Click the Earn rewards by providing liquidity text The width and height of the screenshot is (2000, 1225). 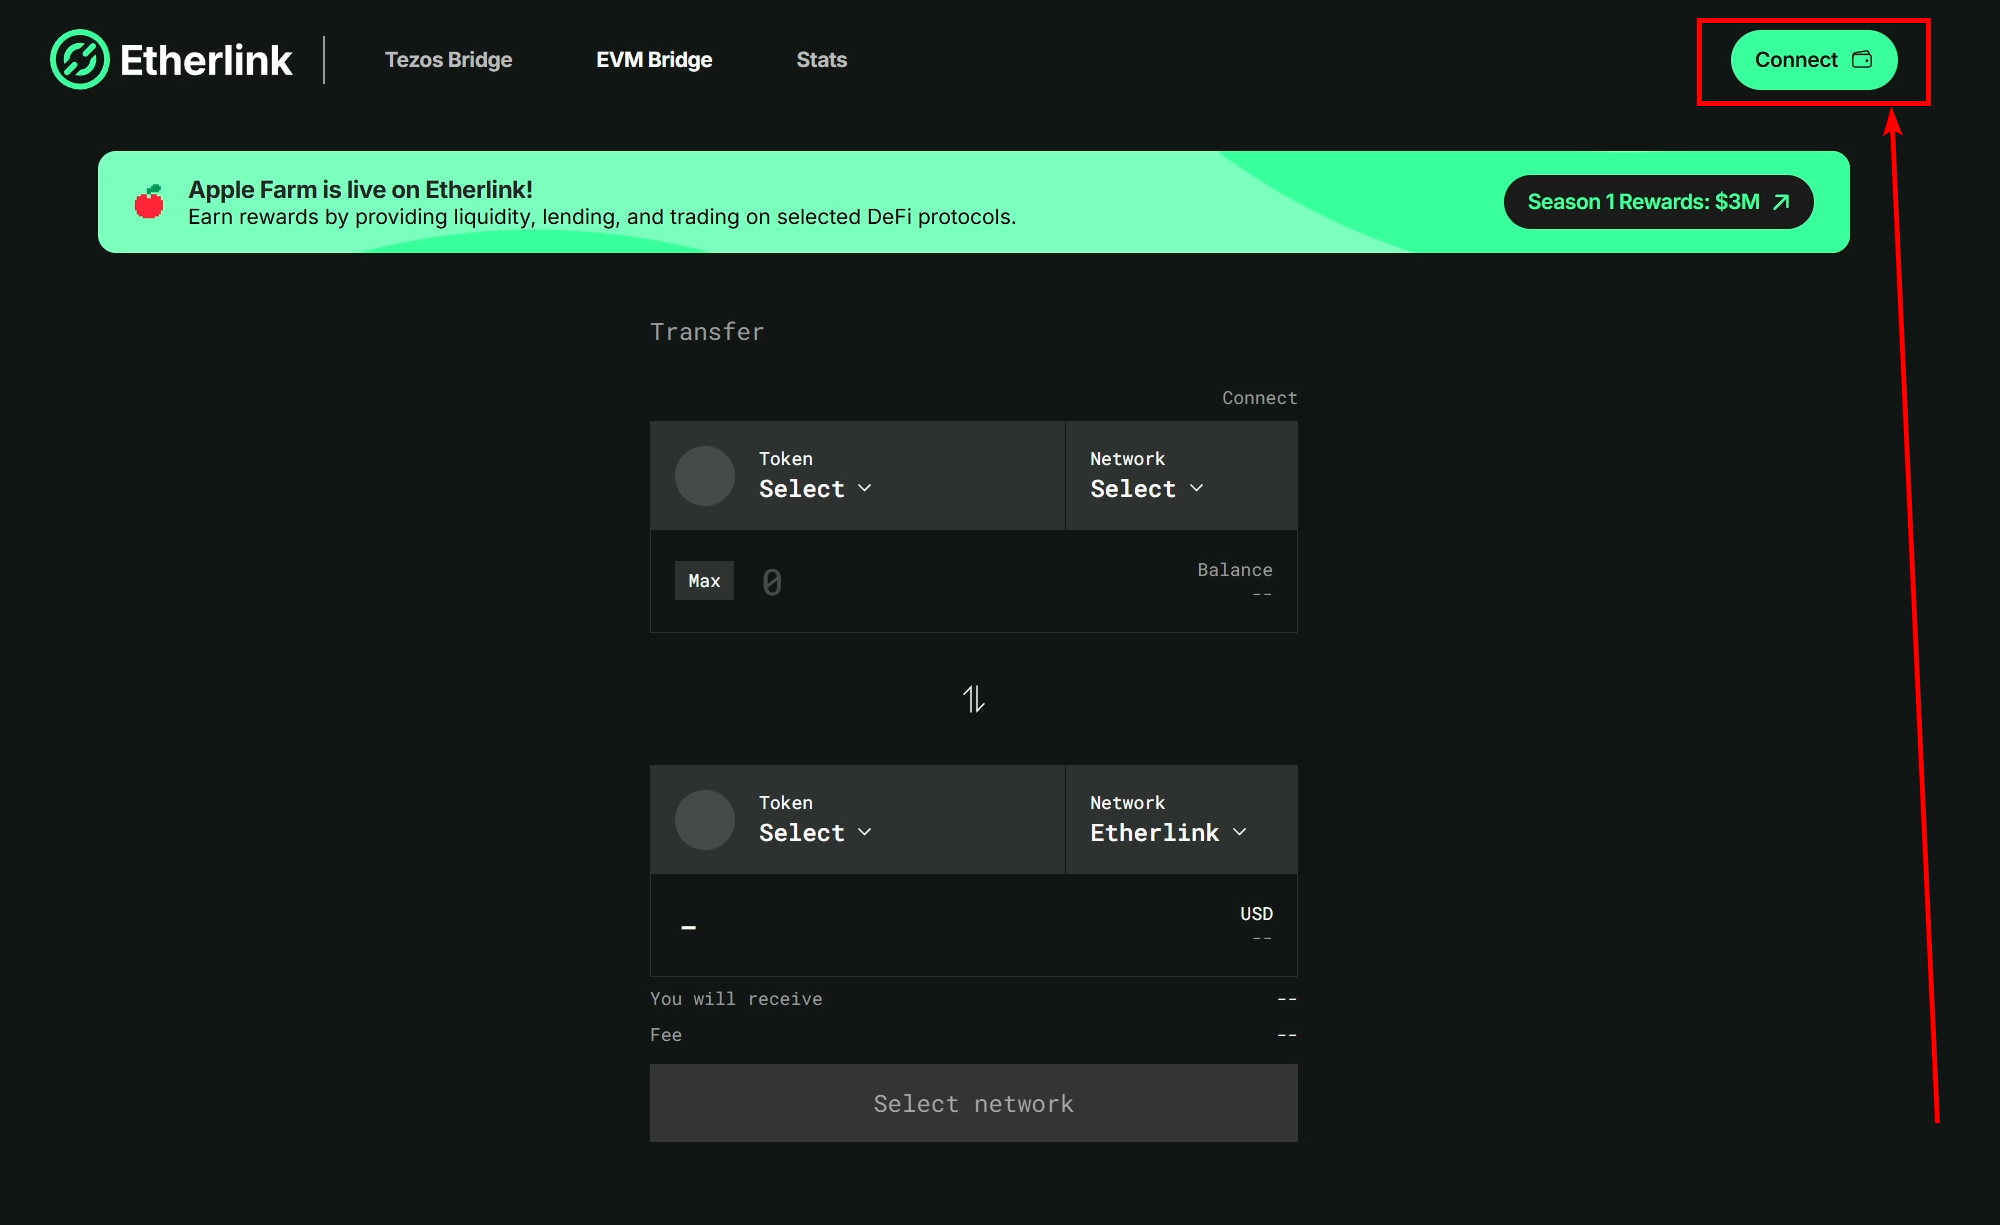[x=602, y=217]
